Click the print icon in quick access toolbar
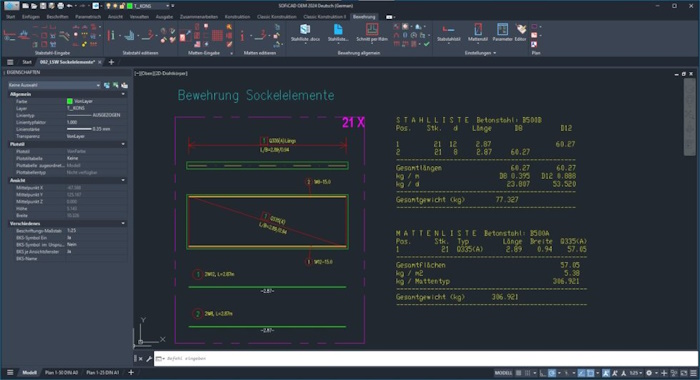This screenshot has height=380, width=700. [x=60, y=6]
